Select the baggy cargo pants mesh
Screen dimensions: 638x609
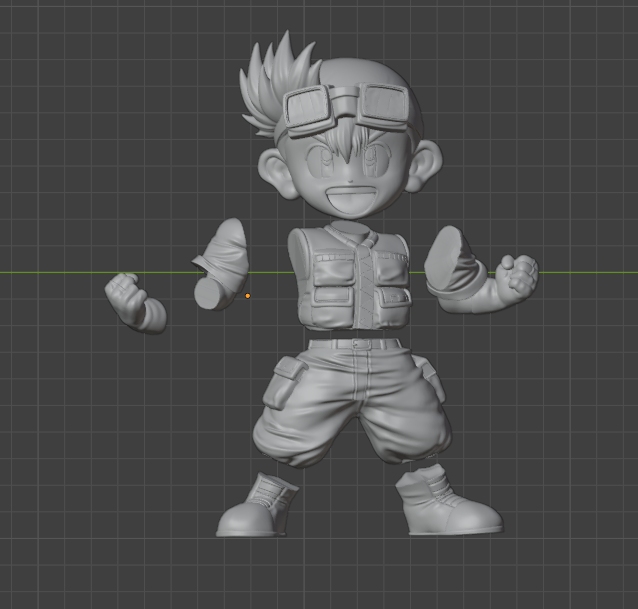click(352, 403)
